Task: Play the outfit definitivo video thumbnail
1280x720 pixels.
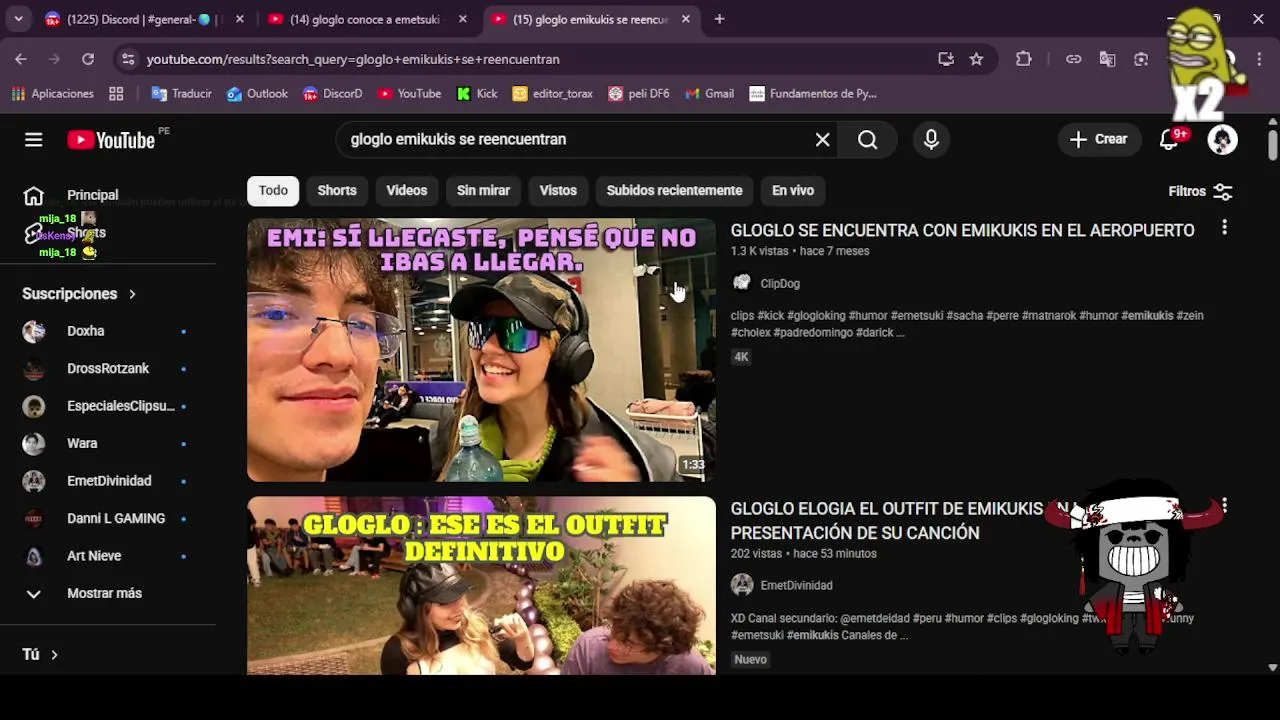Action: pyautogui.click(x=481, y=586)
